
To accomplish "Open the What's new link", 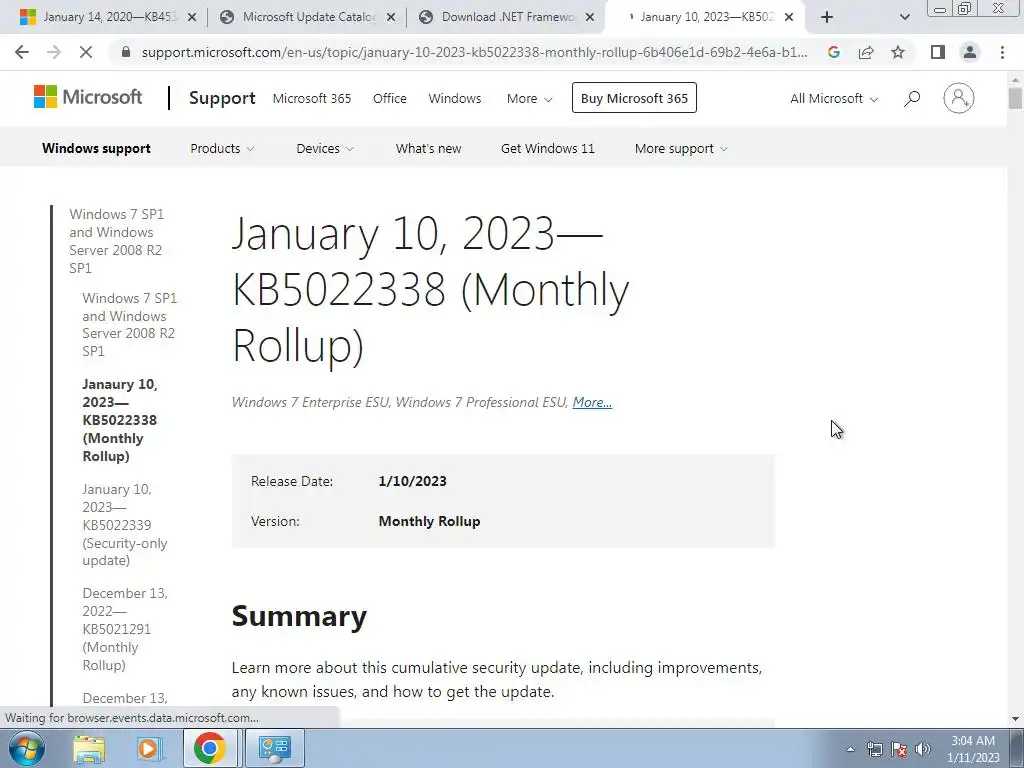I will (428, 148).
